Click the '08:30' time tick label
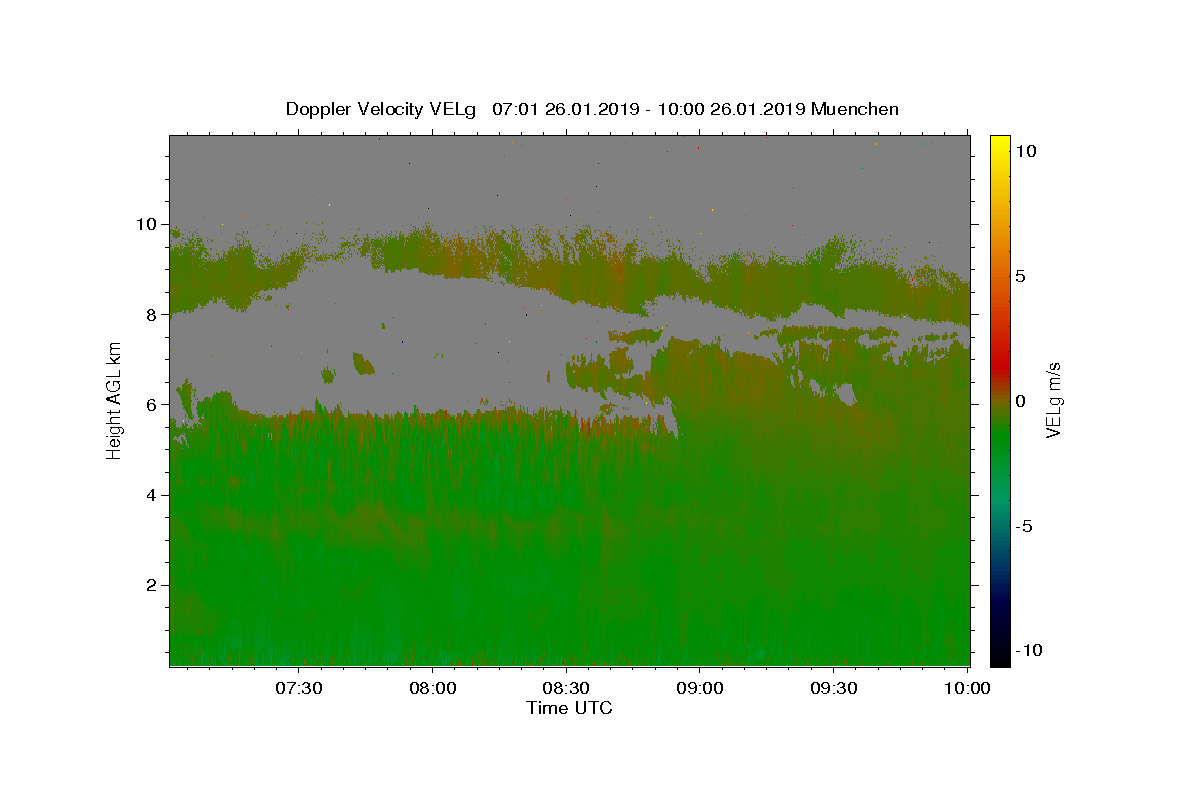 [566, 688]
